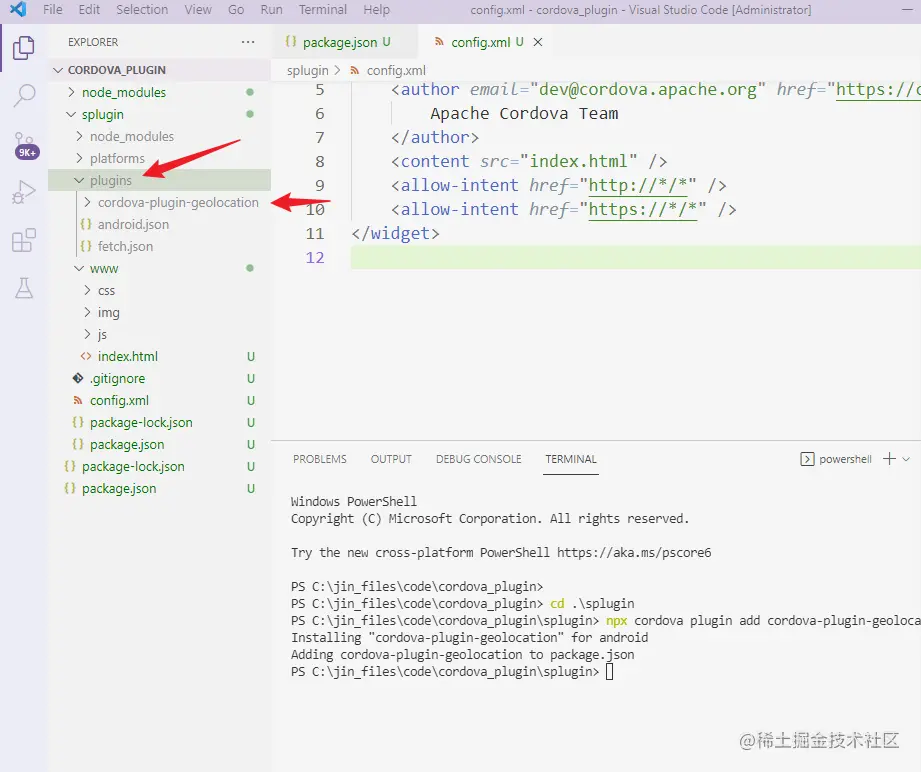Open Explorer more actions ellipsis
The image size is (921, 772).
[x=248, y=42]
